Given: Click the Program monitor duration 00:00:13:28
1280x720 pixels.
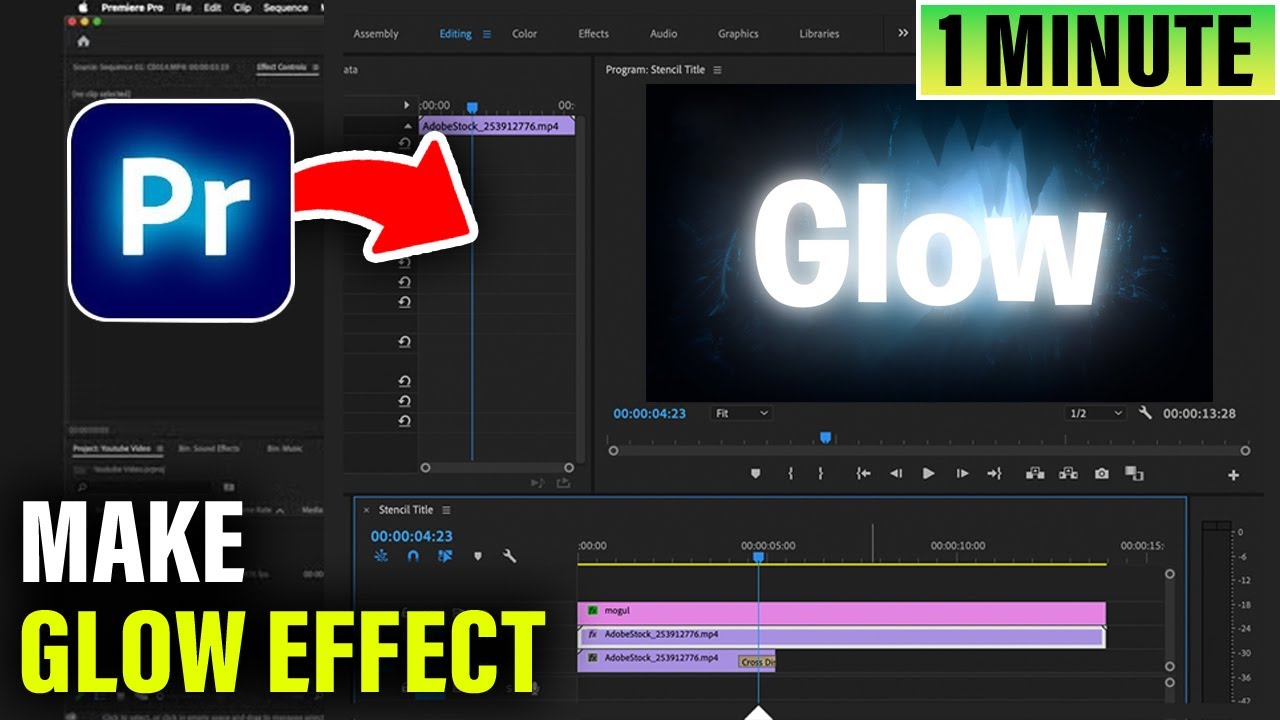Looking at the screenshot, I should point(1199,413).
